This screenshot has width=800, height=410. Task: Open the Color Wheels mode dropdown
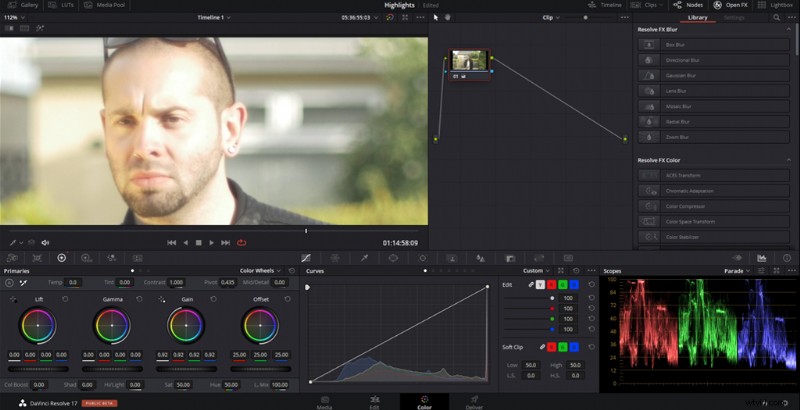260,271
